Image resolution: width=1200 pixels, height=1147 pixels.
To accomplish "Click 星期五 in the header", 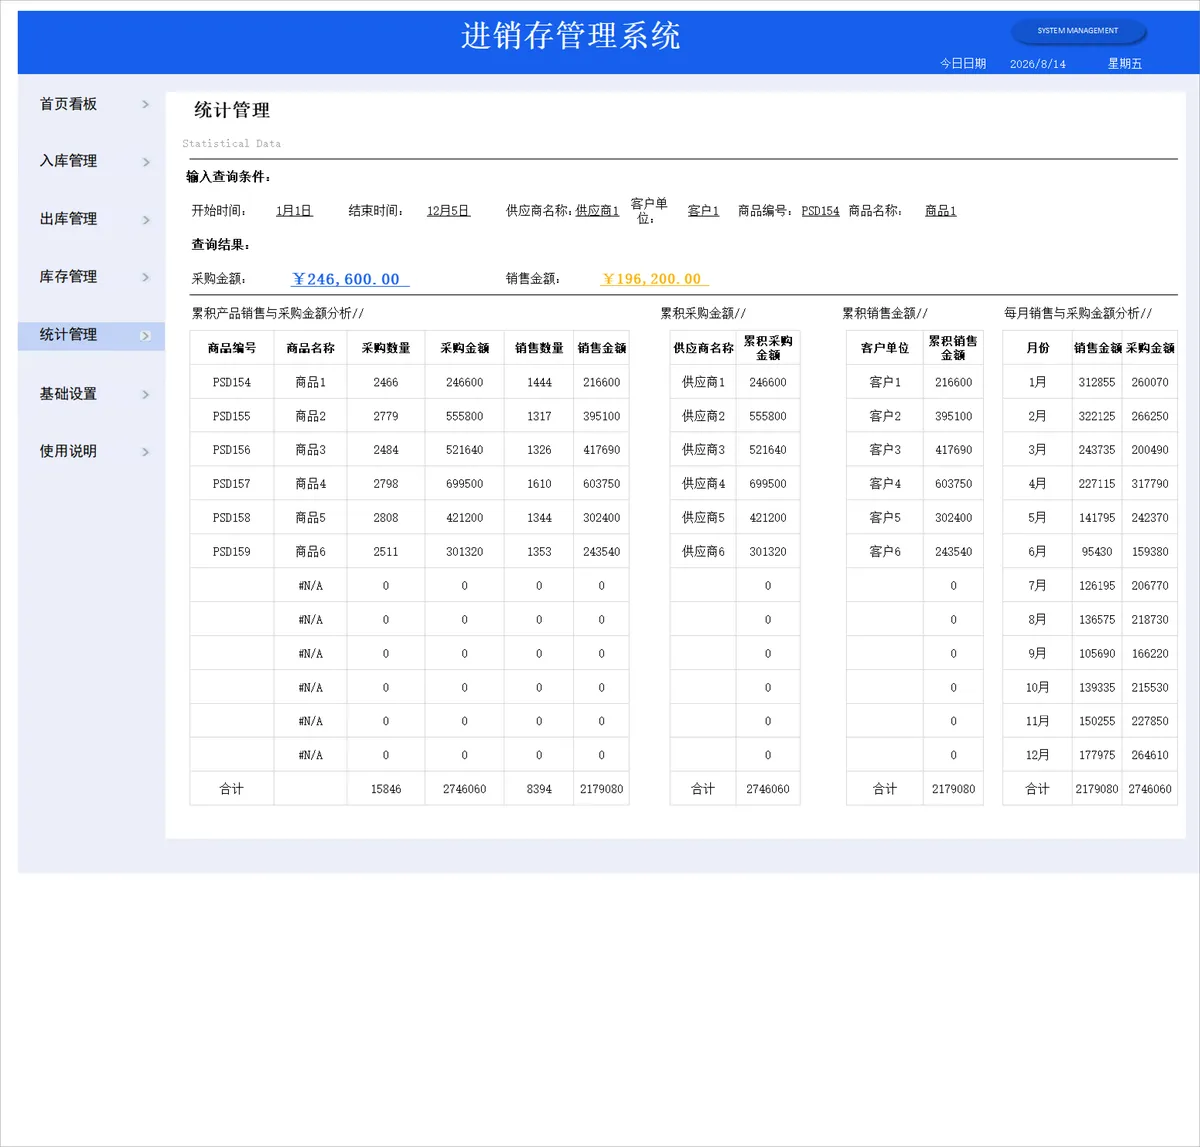I will pos(1124,64).
